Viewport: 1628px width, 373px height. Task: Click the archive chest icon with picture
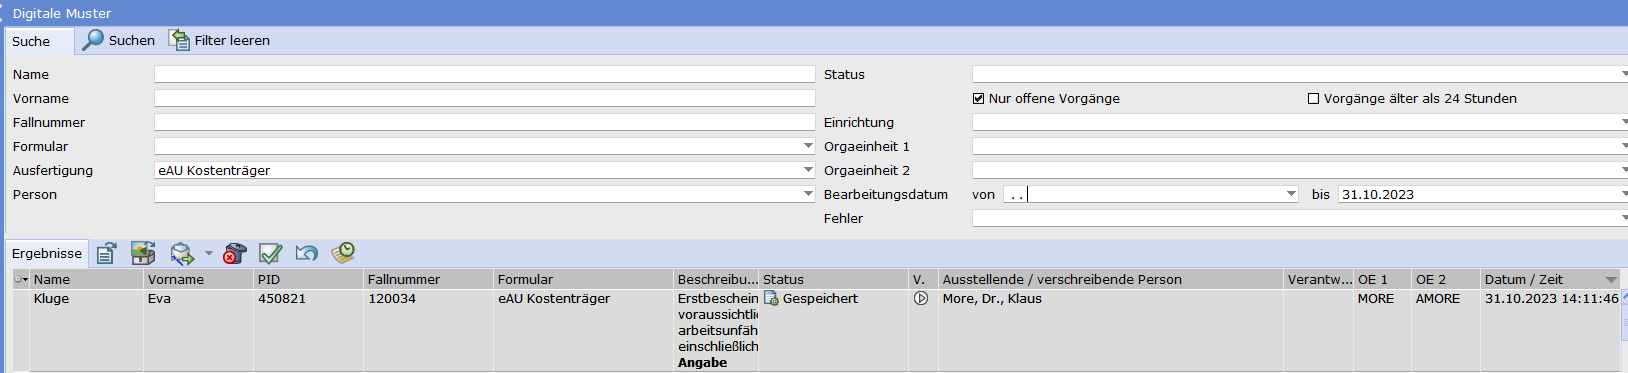(x=143, y=253)
